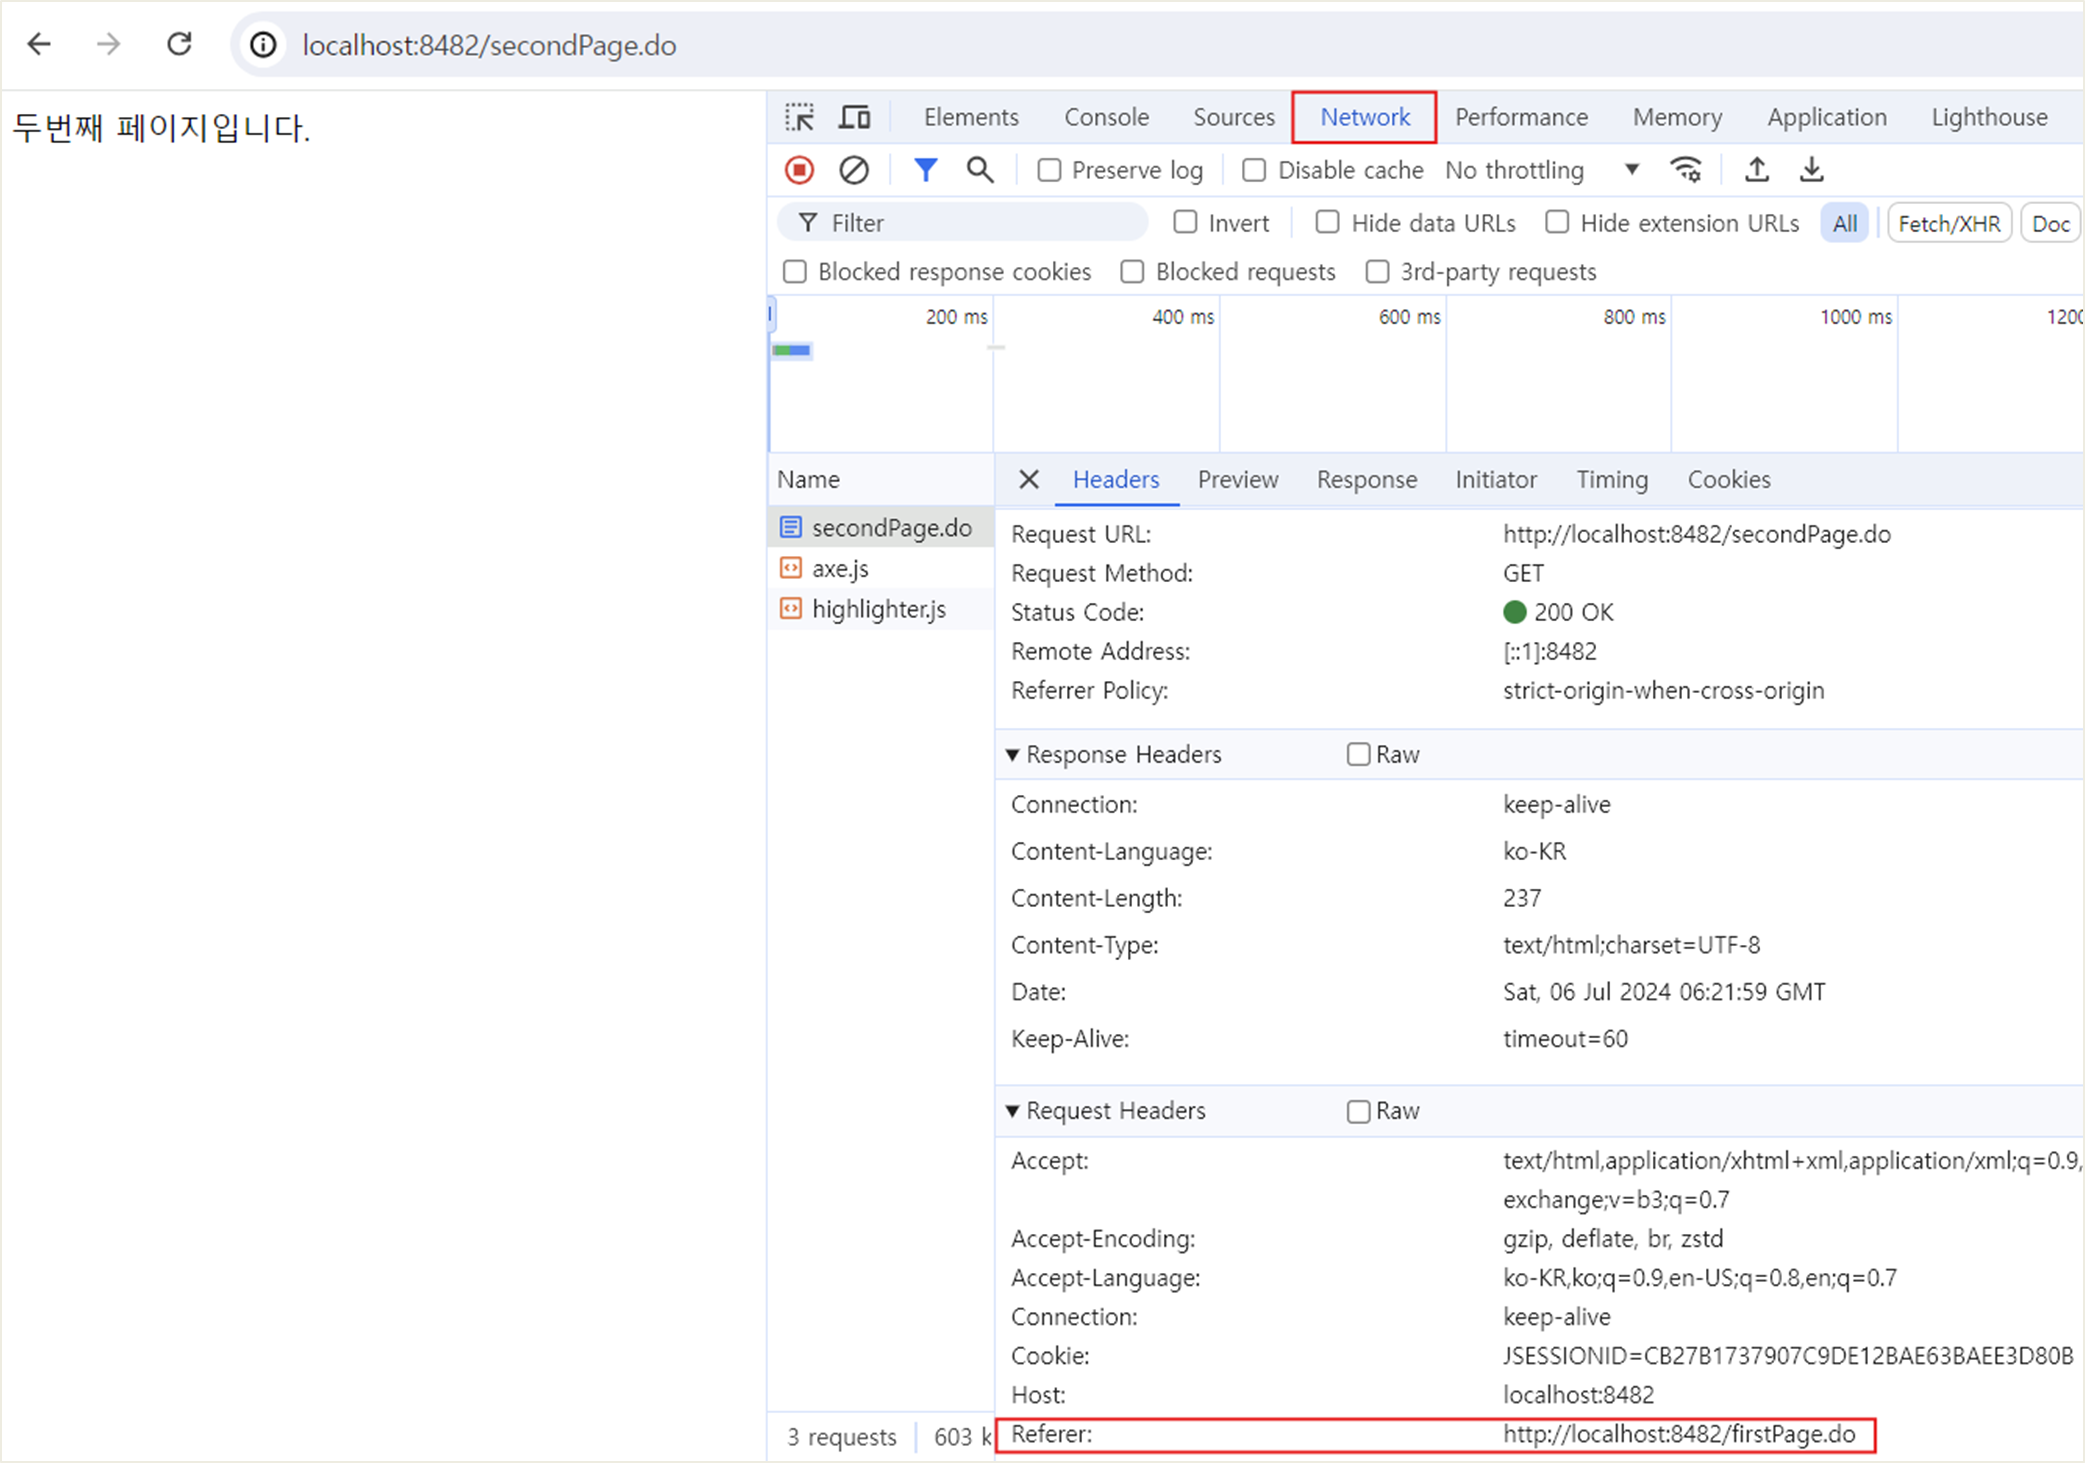Collapse the Response Headers section
Image resolution: width=2085 pixels, height=1463 pixels.
click(1013, 755)
